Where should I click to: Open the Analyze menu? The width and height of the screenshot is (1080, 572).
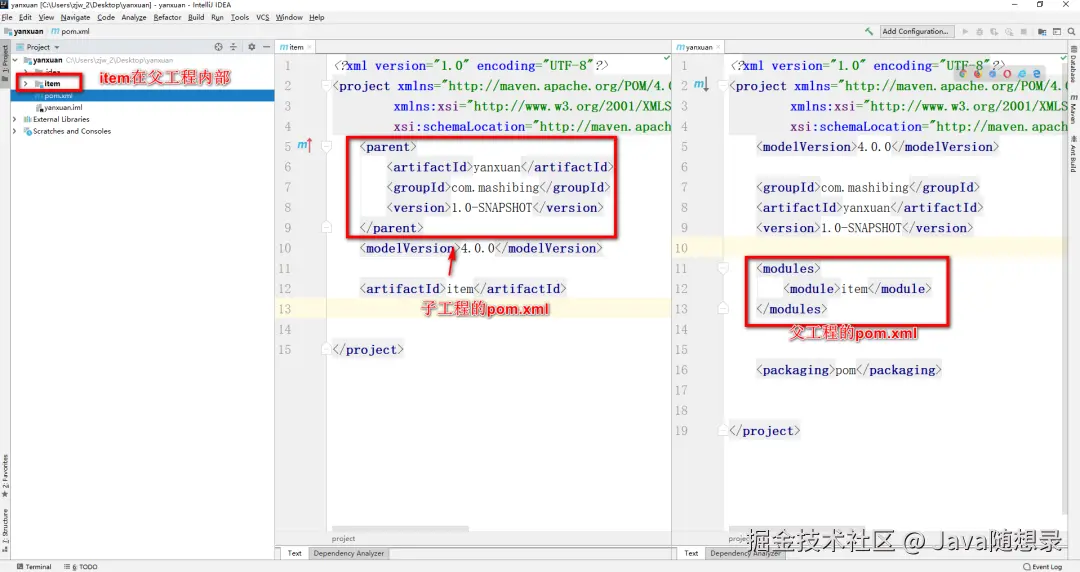click(134, 17)
